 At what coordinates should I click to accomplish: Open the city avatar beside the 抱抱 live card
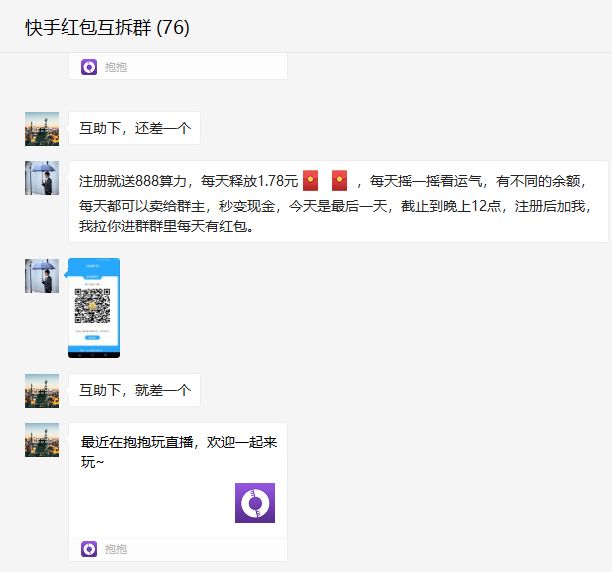point(42,440)
